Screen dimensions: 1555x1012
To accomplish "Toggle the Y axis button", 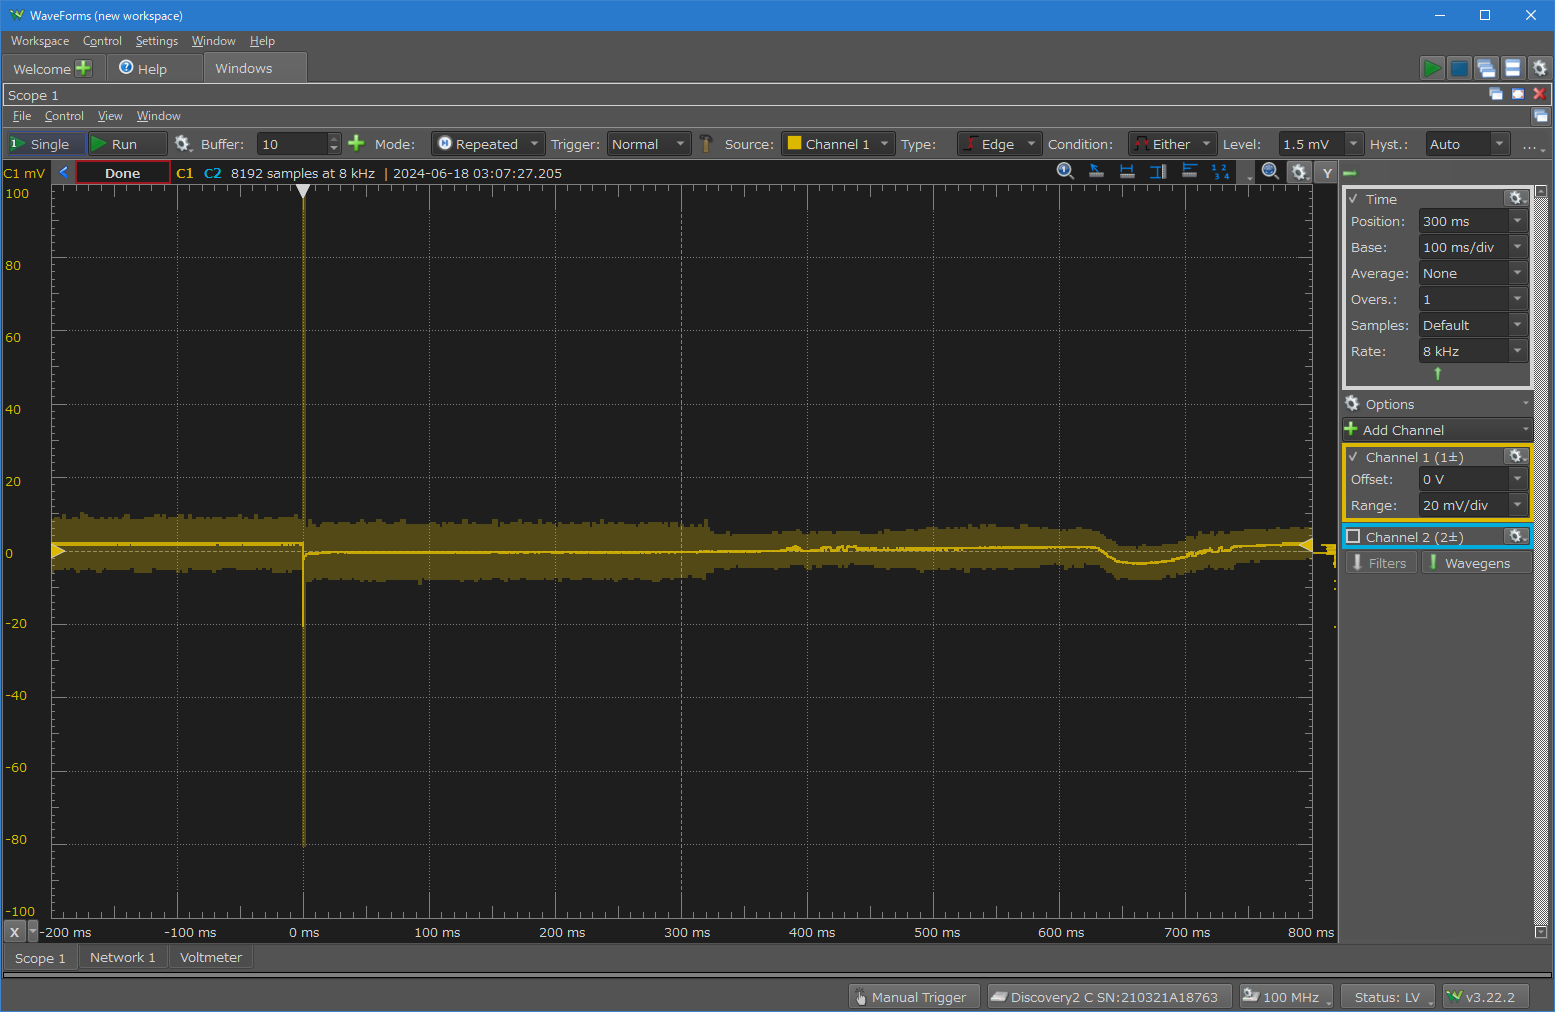I will click(x=1327, y=173).
